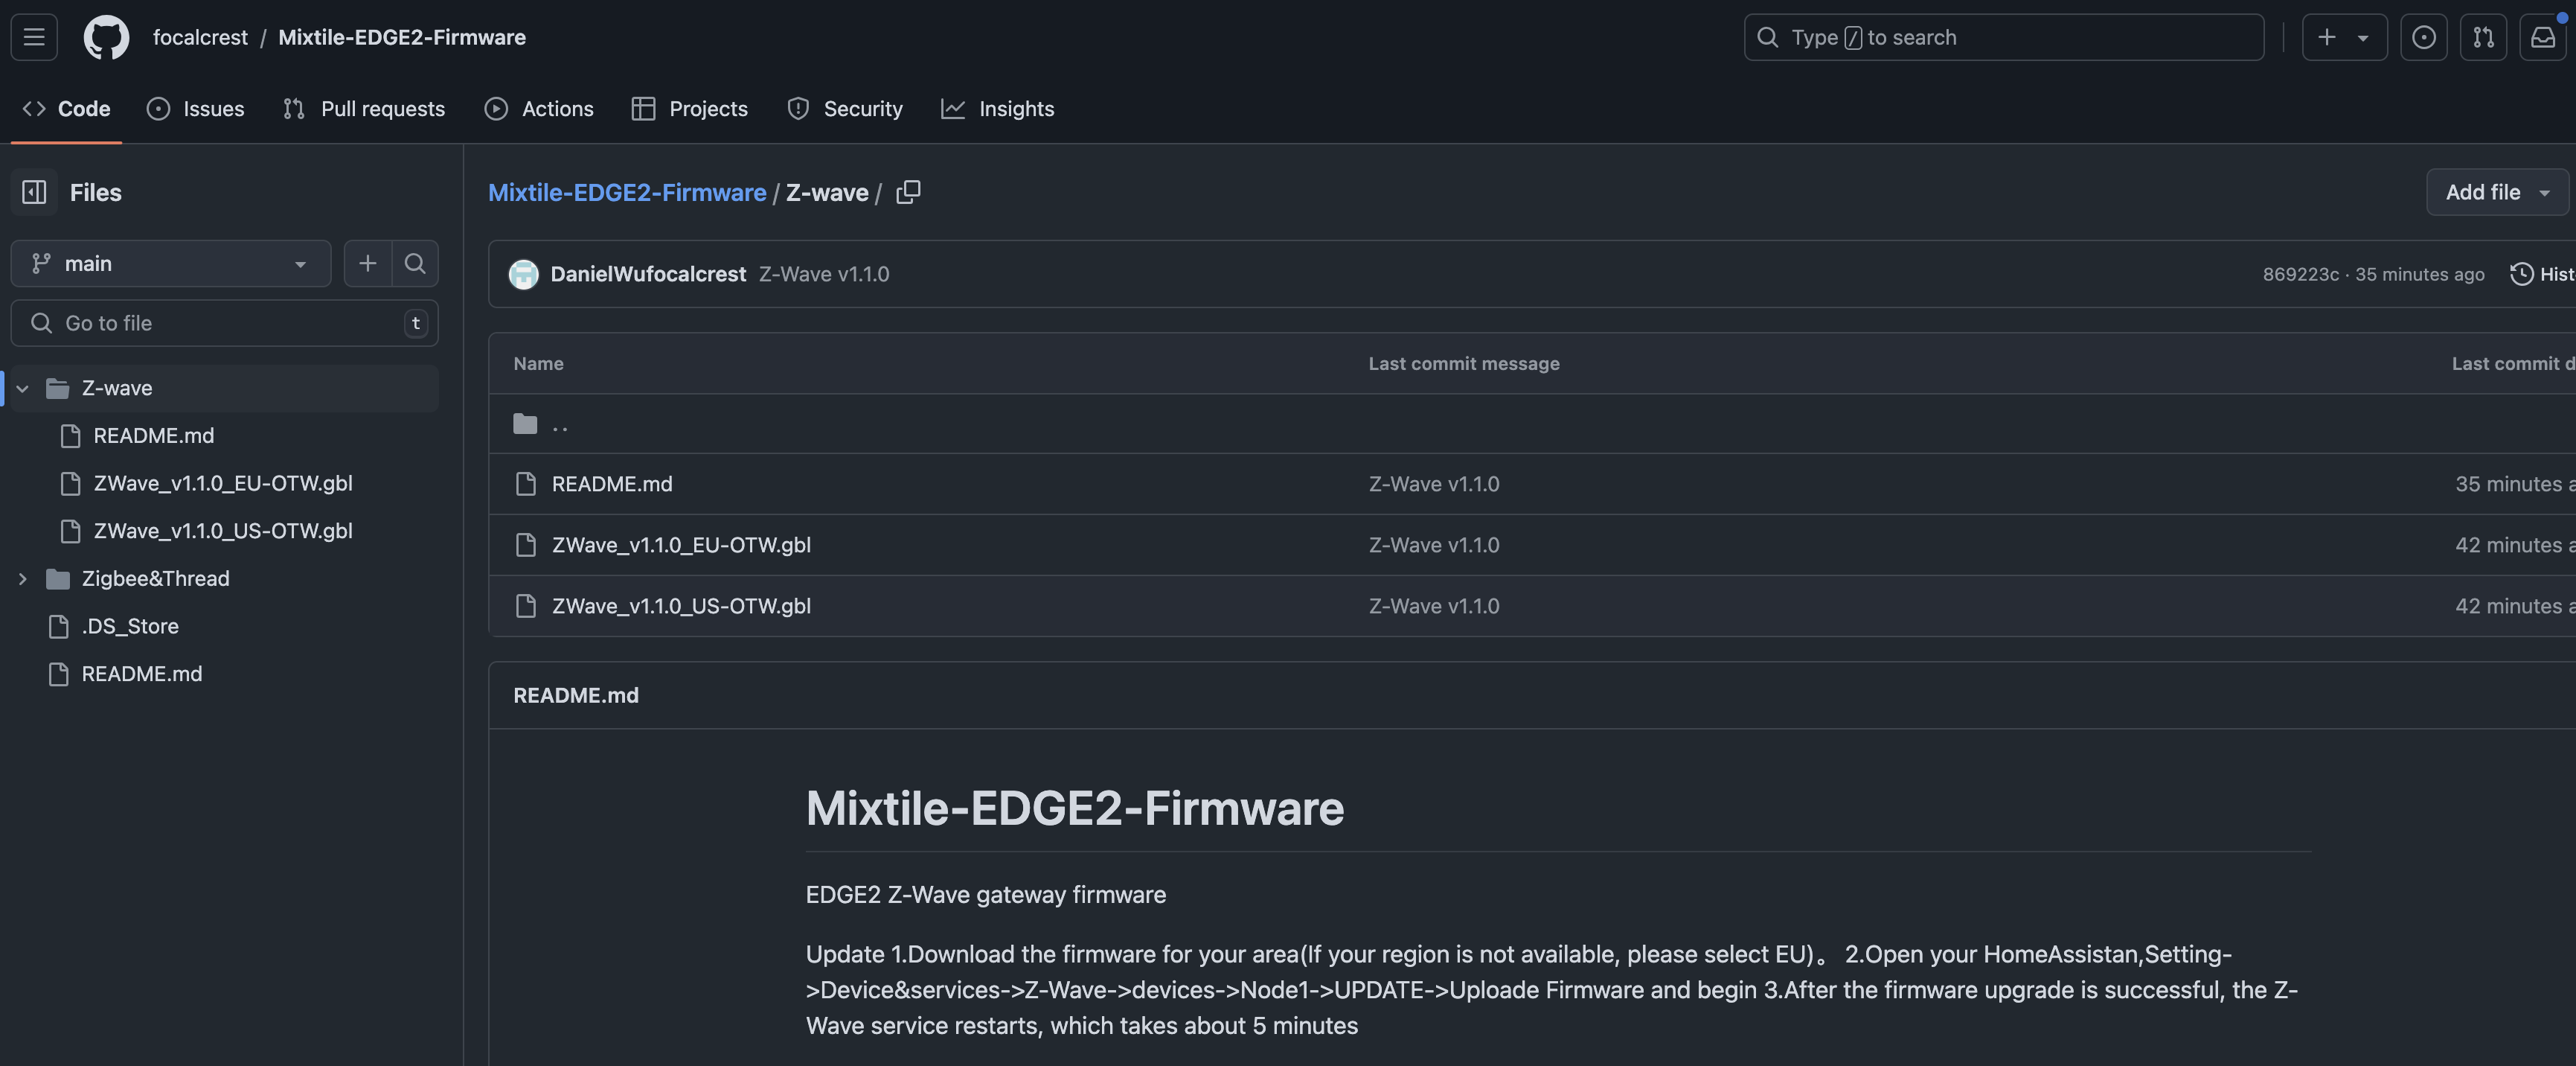This screenshot has width=2576, height=1066.
Task: Open the notifications inbox icon
Action: click(x=2542, y=37)
